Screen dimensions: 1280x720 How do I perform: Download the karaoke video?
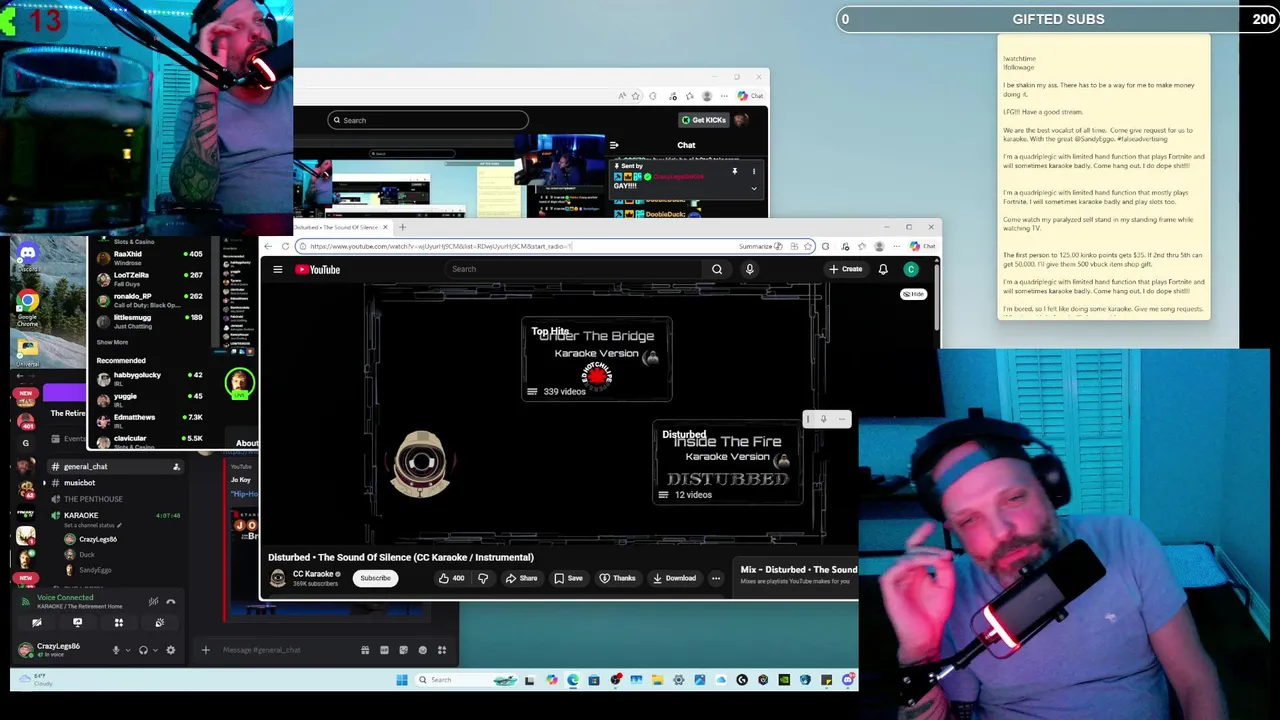tap(674, 578)
